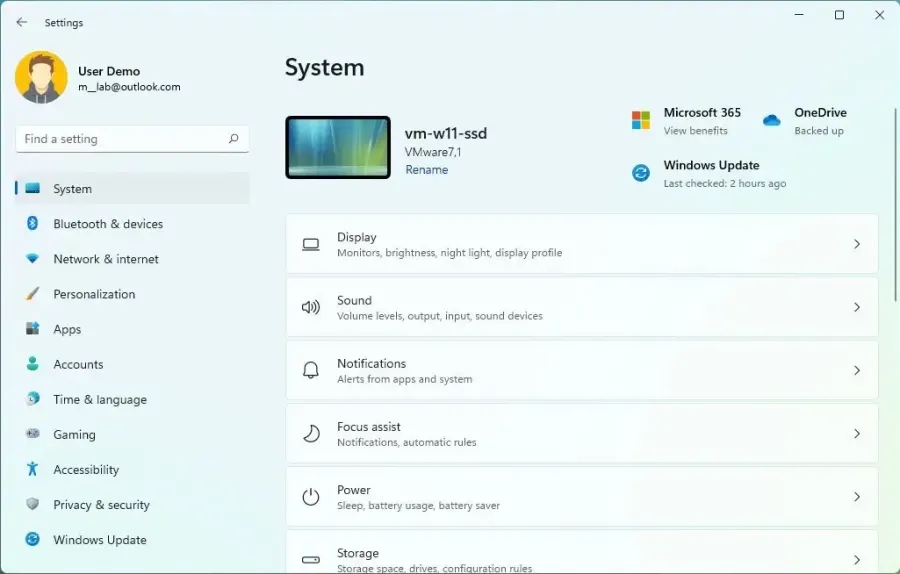The image size is (900, 574).
Task: Click the Focus assist moon icon
Action: [x=311, y=434]
